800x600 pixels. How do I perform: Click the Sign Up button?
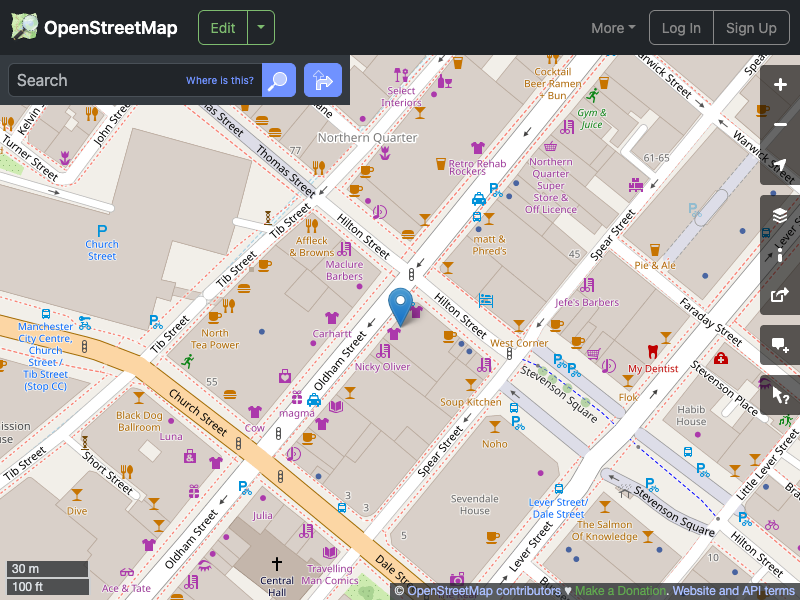pos(751,28)
